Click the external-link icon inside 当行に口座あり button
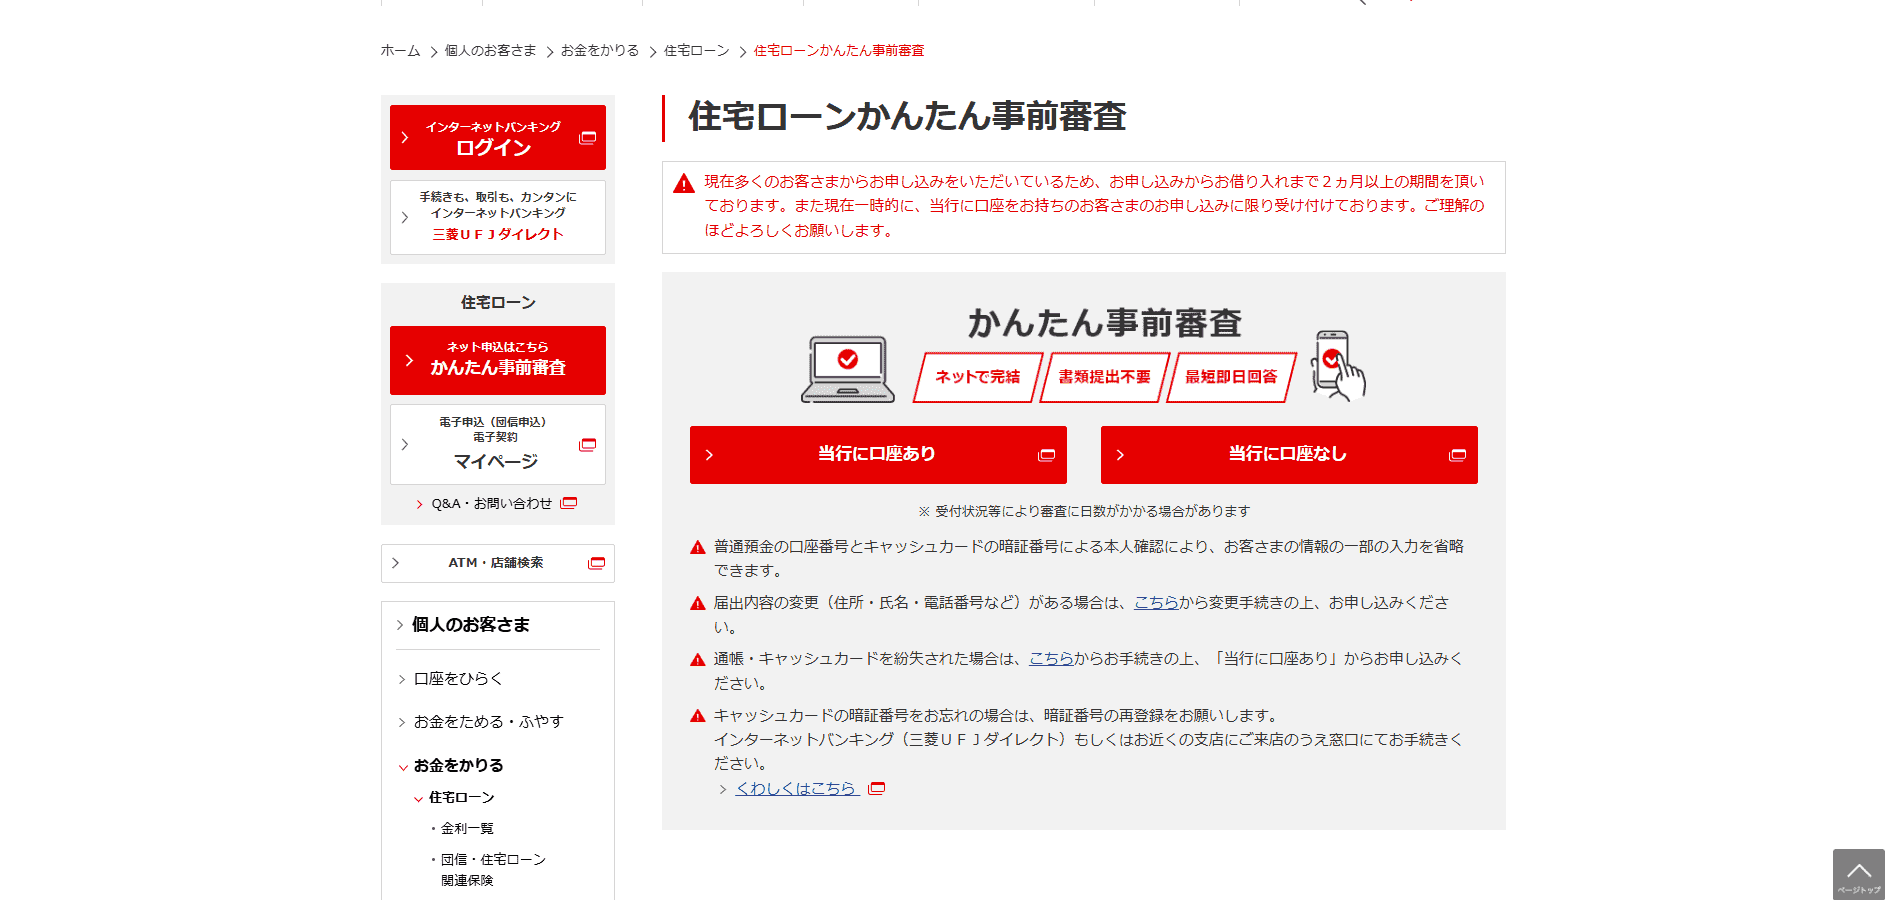Image resolution: width=1892 pixels, height=900 pixels. coord(1046,455)
